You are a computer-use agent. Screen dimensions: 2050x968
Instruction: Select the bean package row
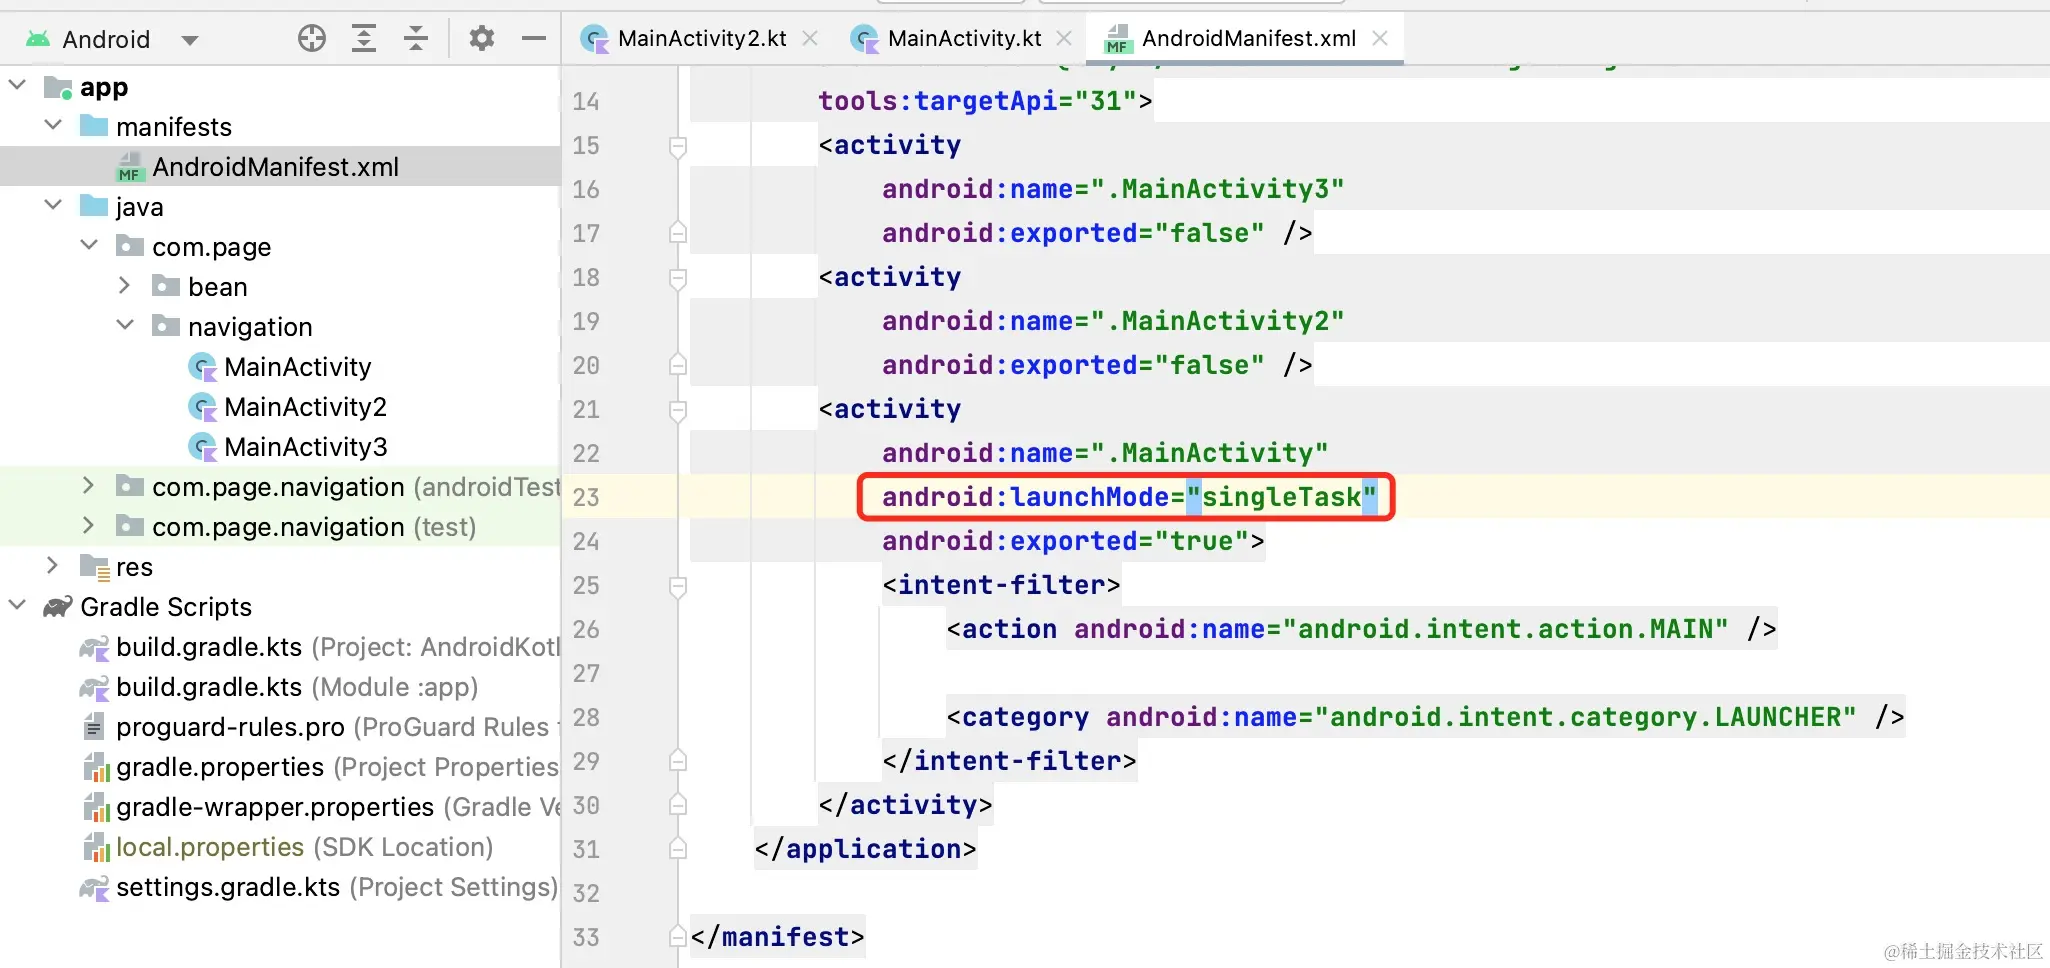pyautogui.click(x=280, y=287)
